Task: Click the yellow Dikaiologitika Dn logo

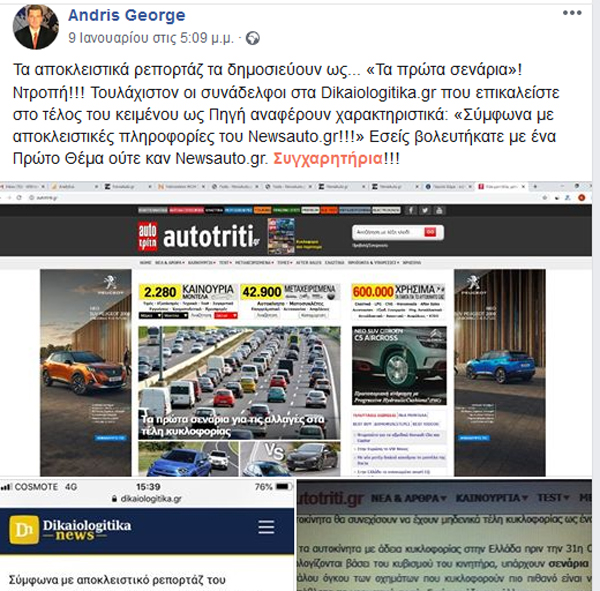Action: coord(24,530)
